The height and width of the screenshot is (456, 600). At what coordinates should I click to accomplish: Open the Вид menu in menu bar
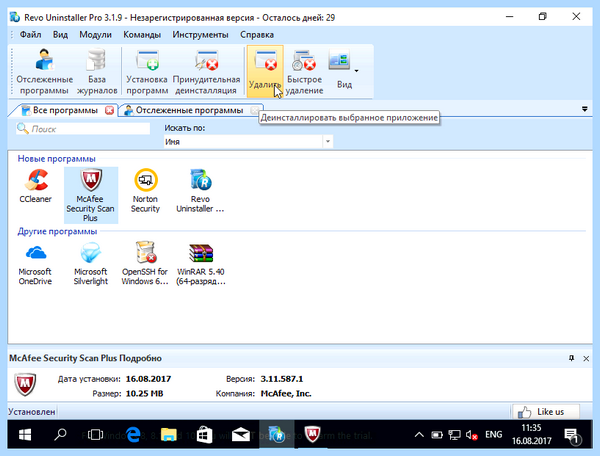[x=60, y=34]
